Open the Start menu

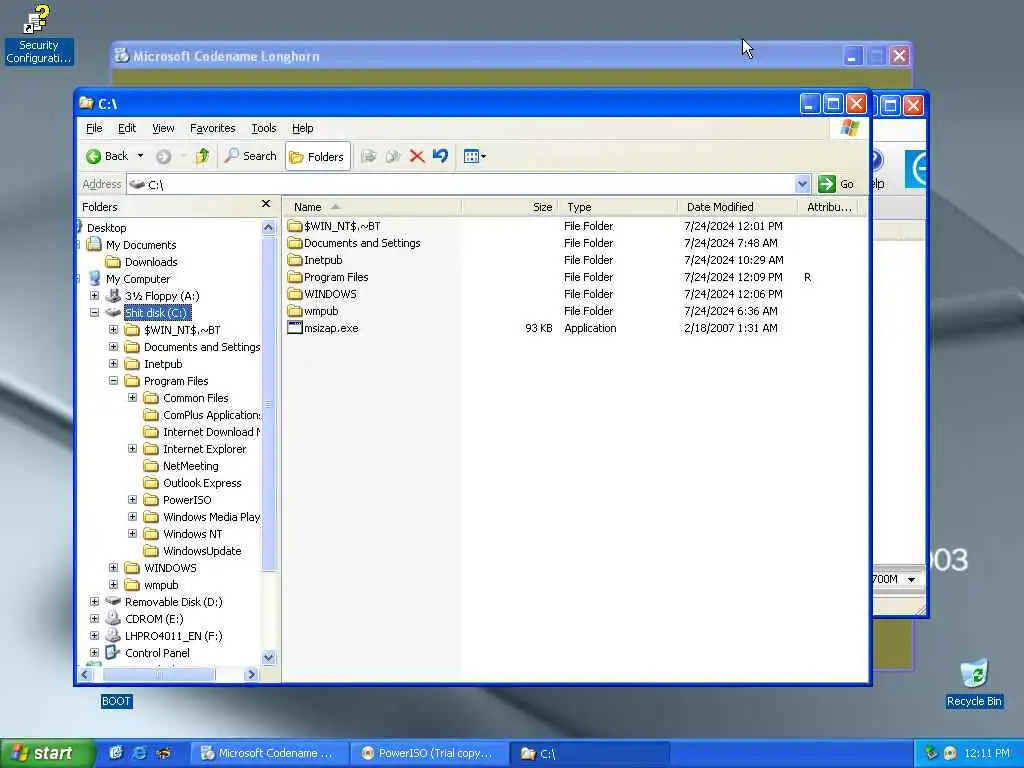click(47, 754)
